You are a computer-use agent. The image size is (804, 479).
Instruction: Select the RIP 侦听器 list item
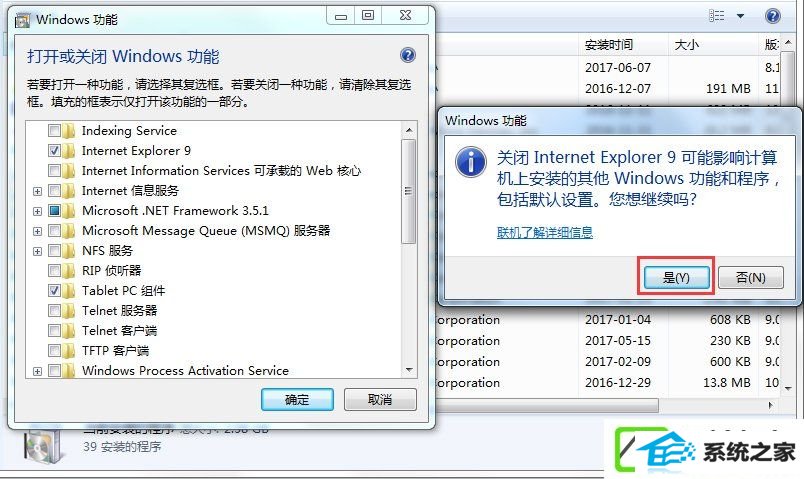[111, 271]
